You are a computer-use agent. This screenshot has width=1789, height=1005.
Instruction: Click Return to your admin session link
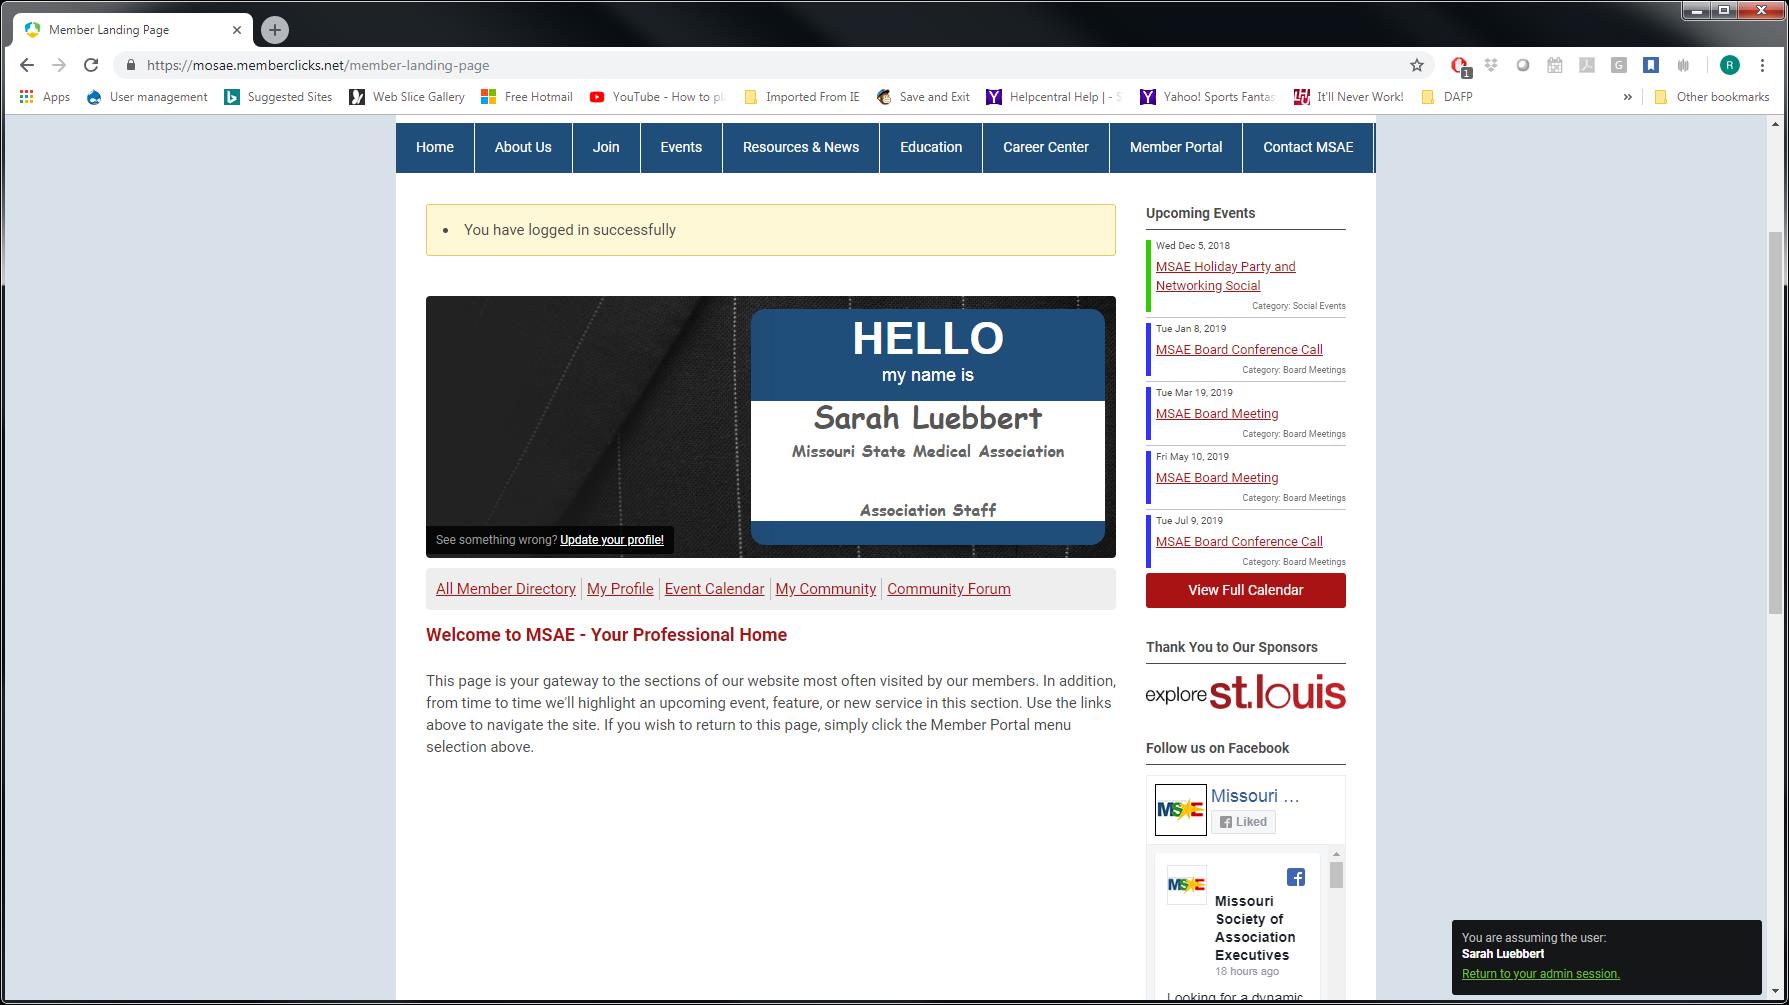click(1540, 974)
